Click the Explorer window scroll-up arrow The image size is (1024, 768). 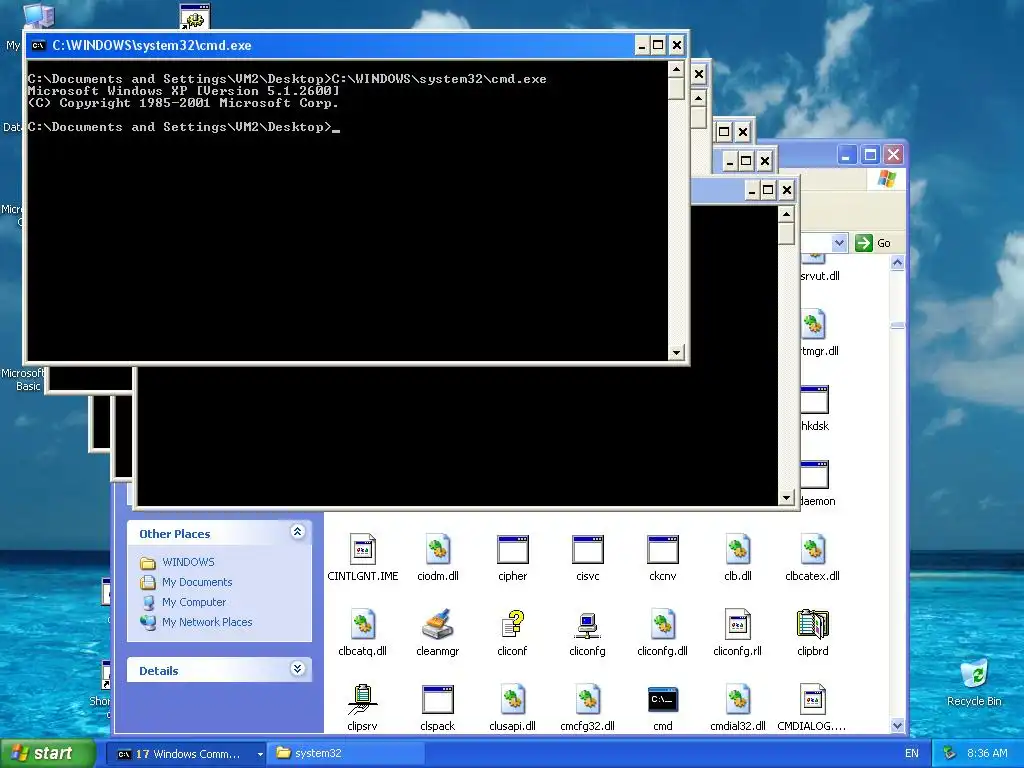897,263
